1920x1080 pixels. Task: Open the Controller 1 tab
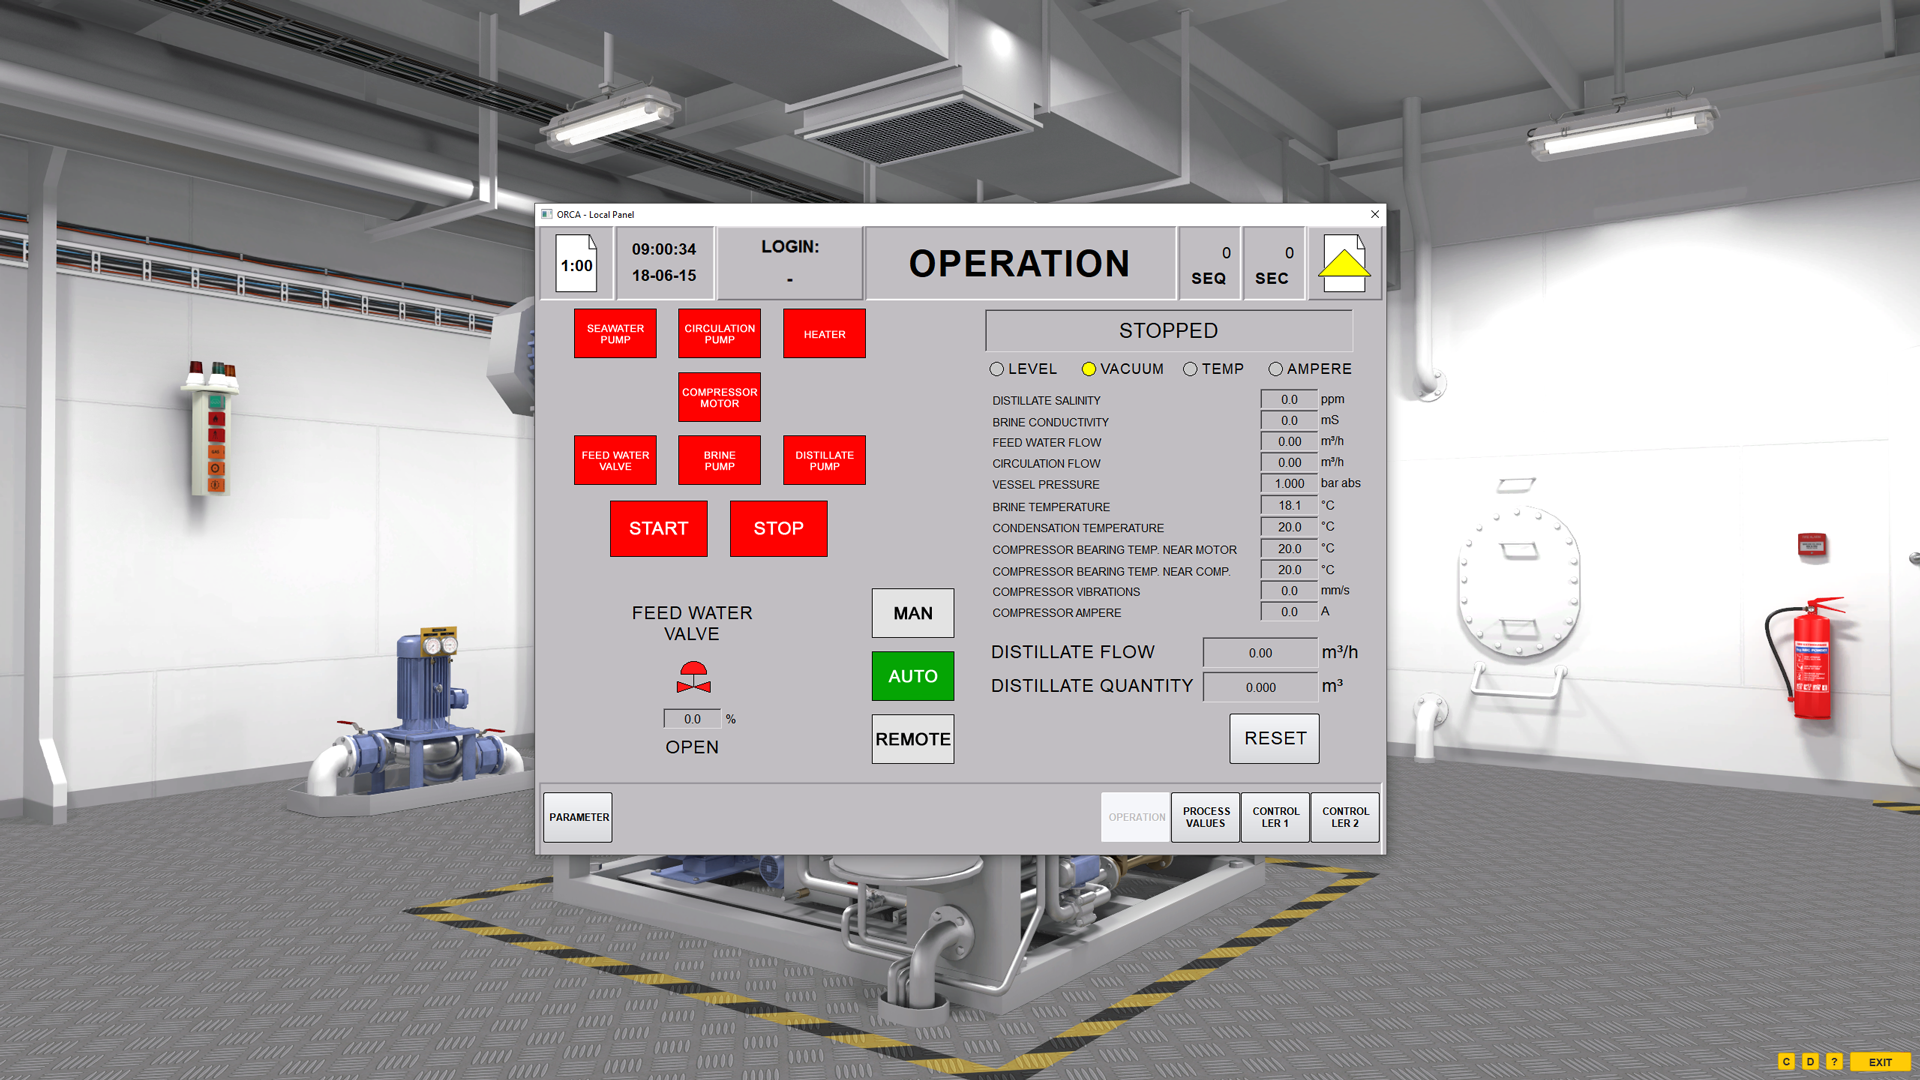click(1275, 817)
